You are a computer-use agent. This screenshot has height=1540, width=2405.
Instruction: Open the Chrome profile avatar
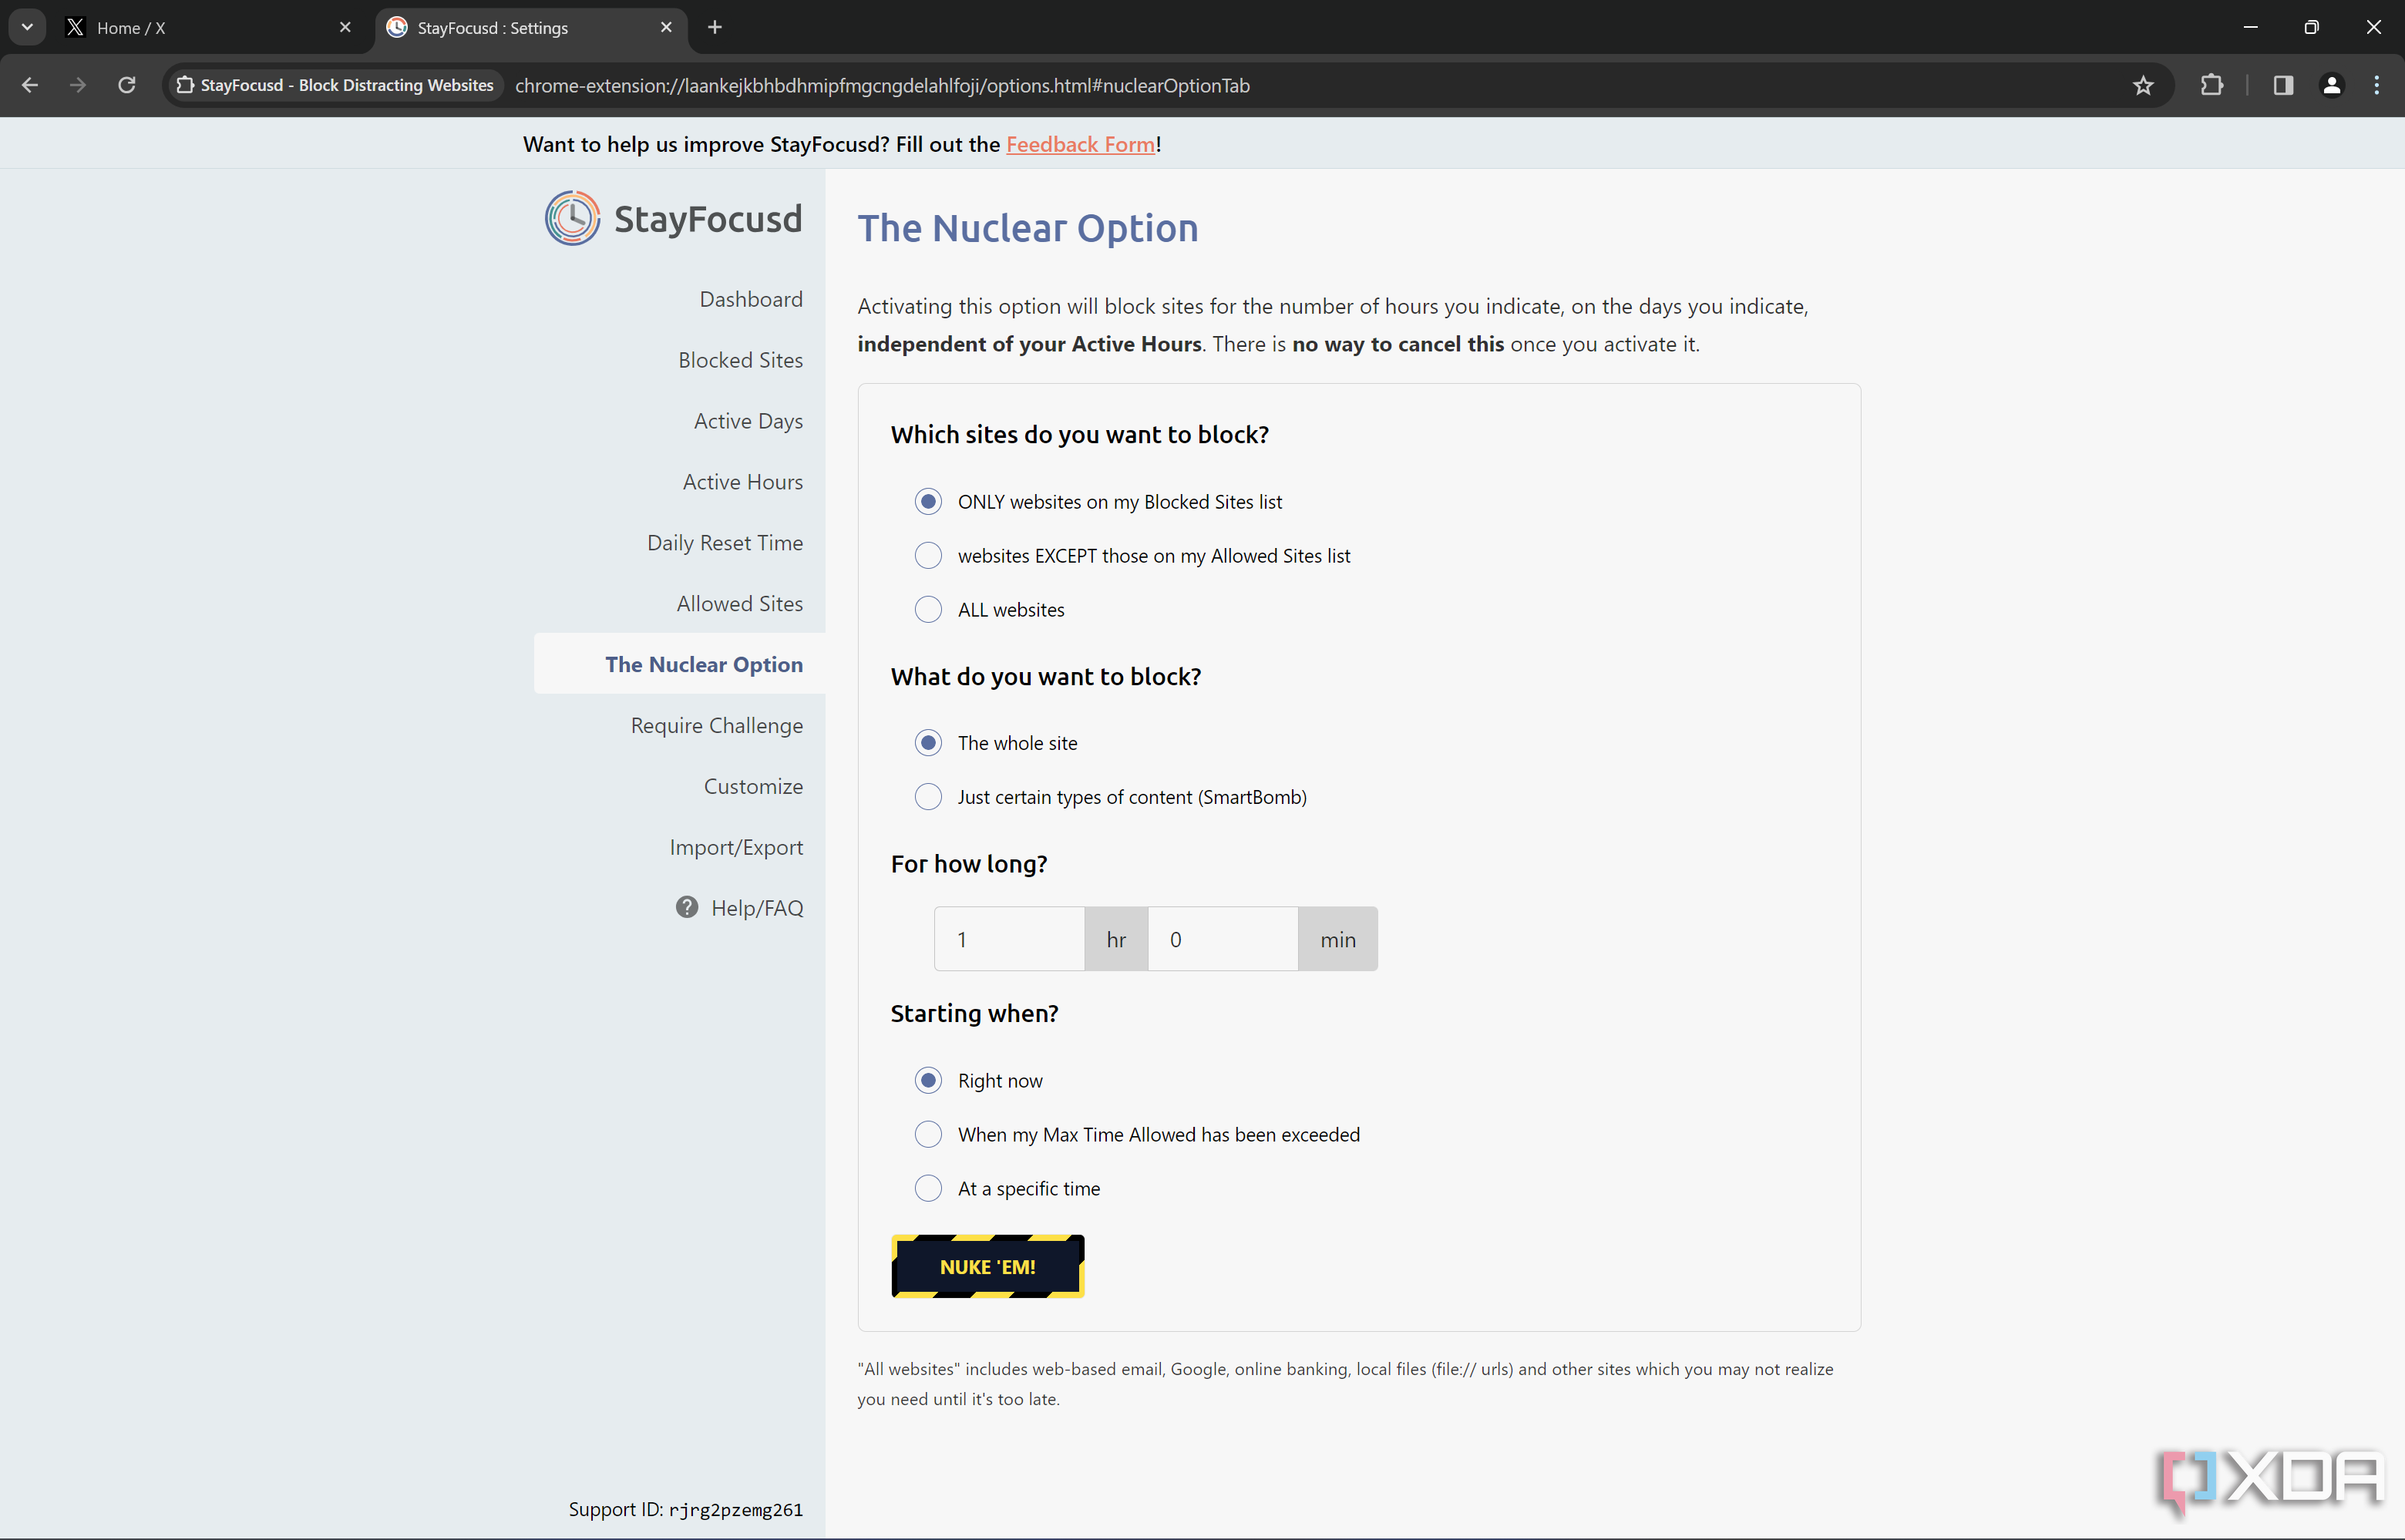tap(2331, 85)
